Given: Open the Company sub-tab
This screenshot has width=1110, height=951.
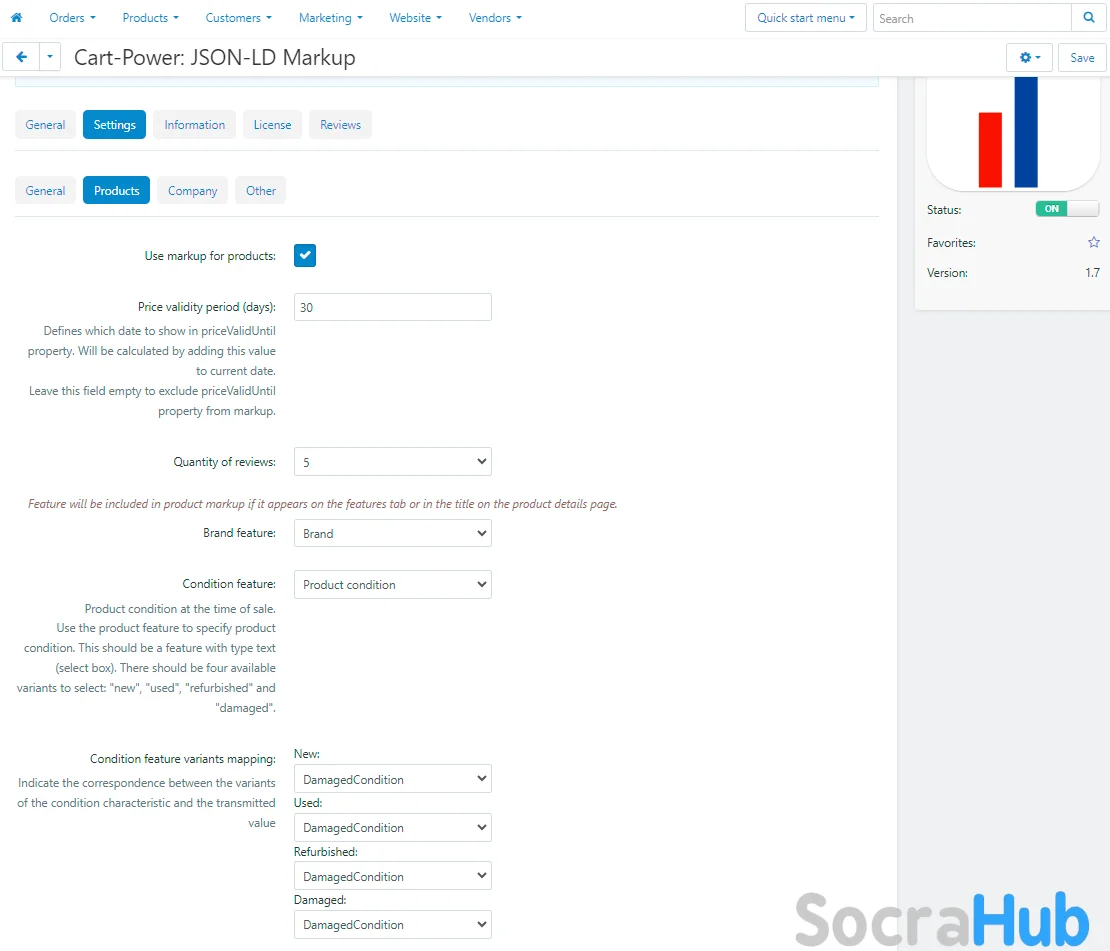Looking at the screenshot, I should pyautogui.click(x=193, y=190).
